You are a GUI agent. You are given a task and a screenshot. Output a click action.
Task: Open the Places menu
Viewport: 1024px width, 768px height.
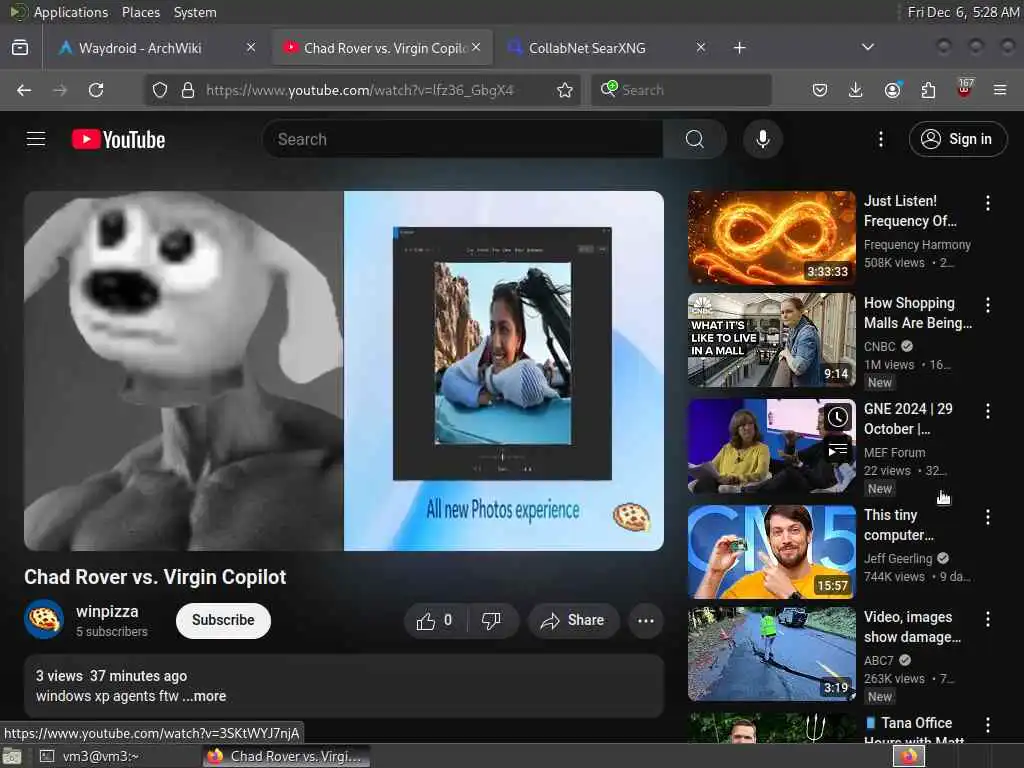coord(141,12)
